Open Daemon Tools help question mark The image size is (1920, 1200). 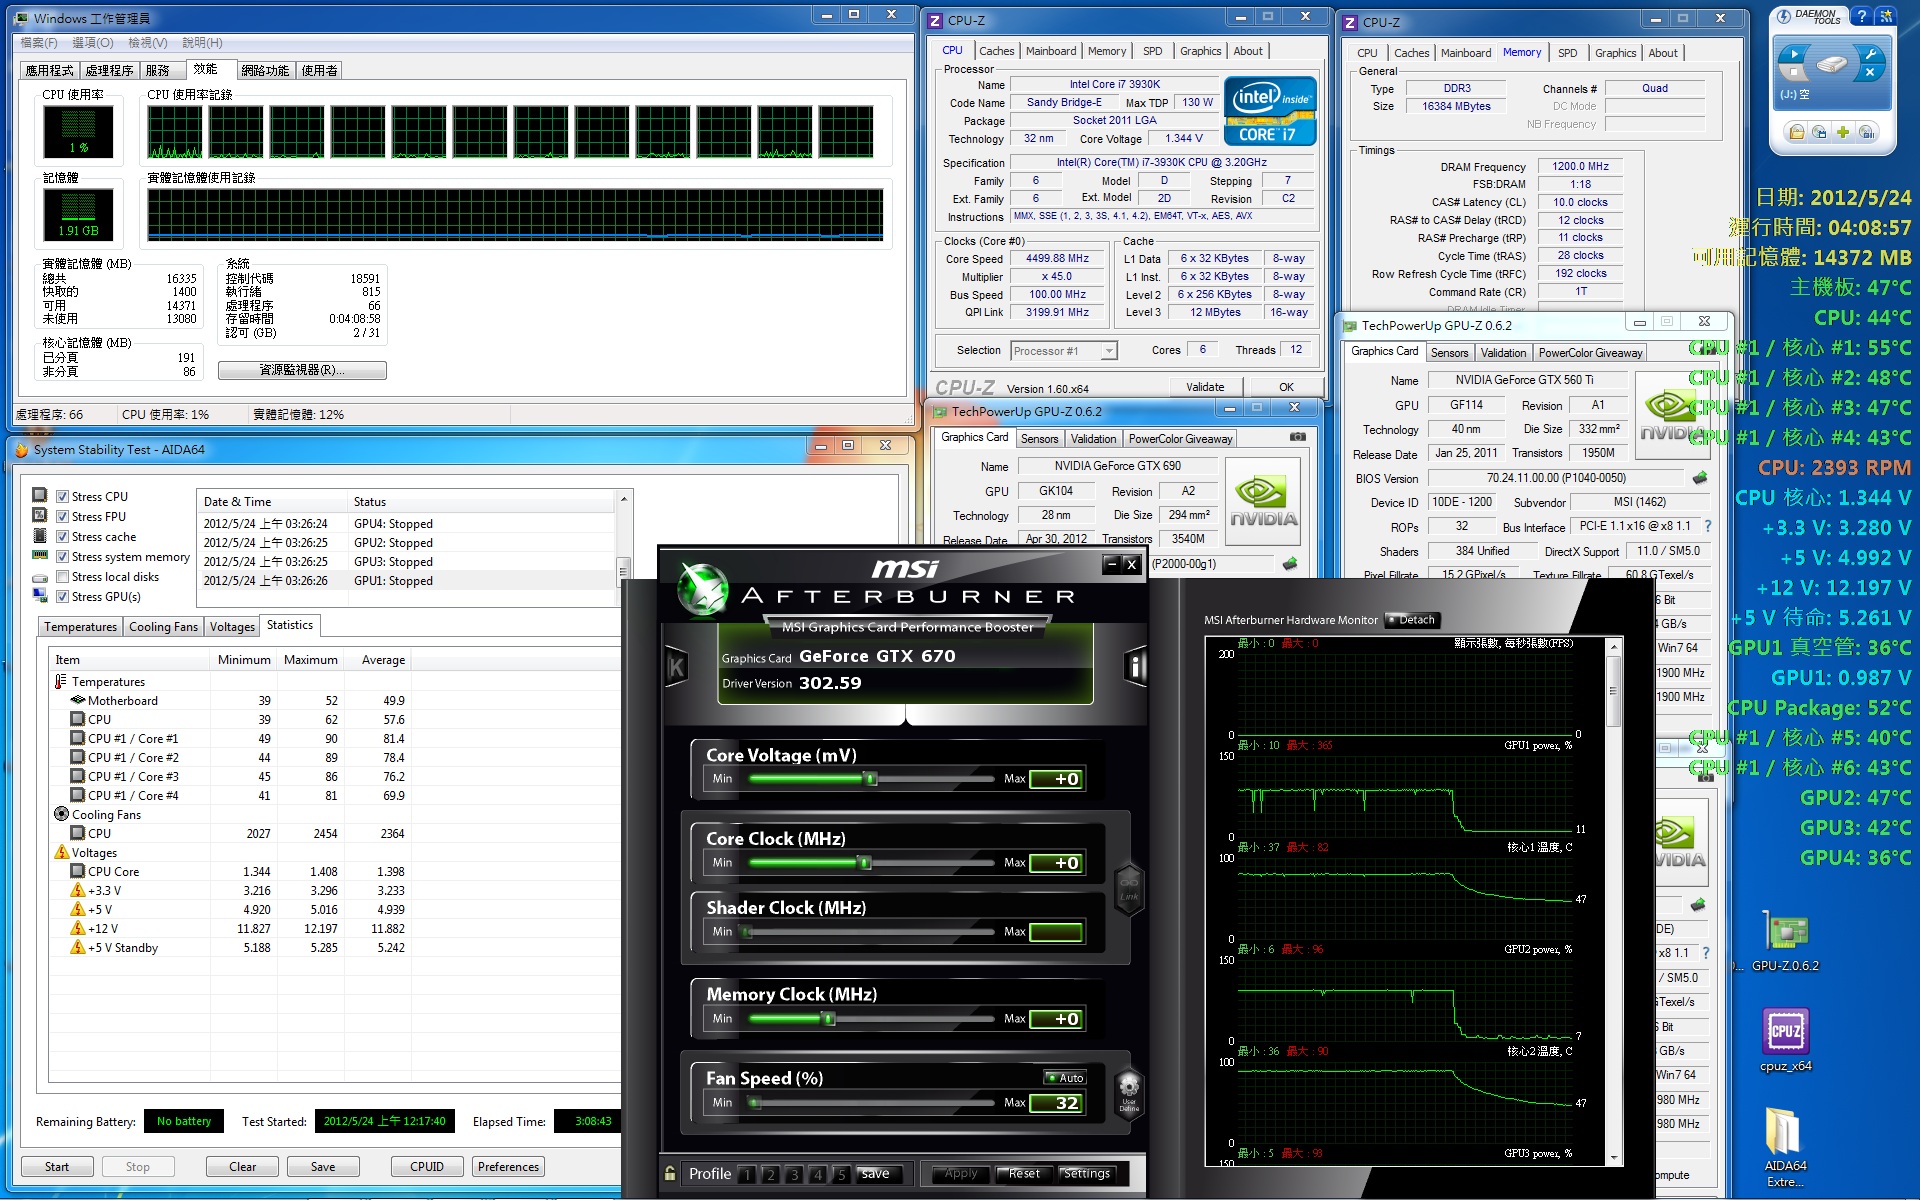pyautogui.click(x=1861, y=16)
